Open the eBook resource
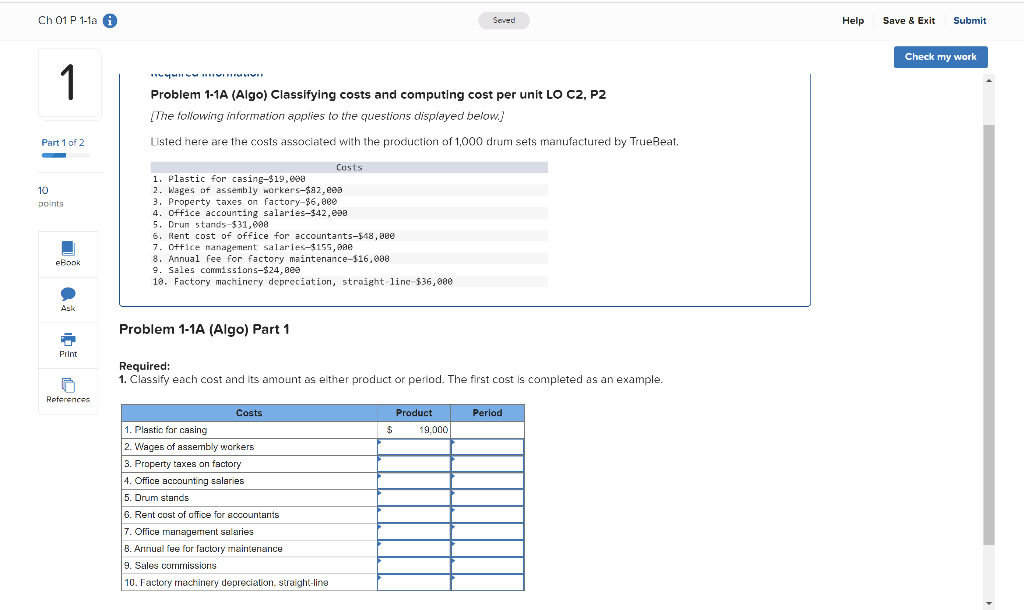The width and height of the screenshot is (1024, 610). click(68, 254)
